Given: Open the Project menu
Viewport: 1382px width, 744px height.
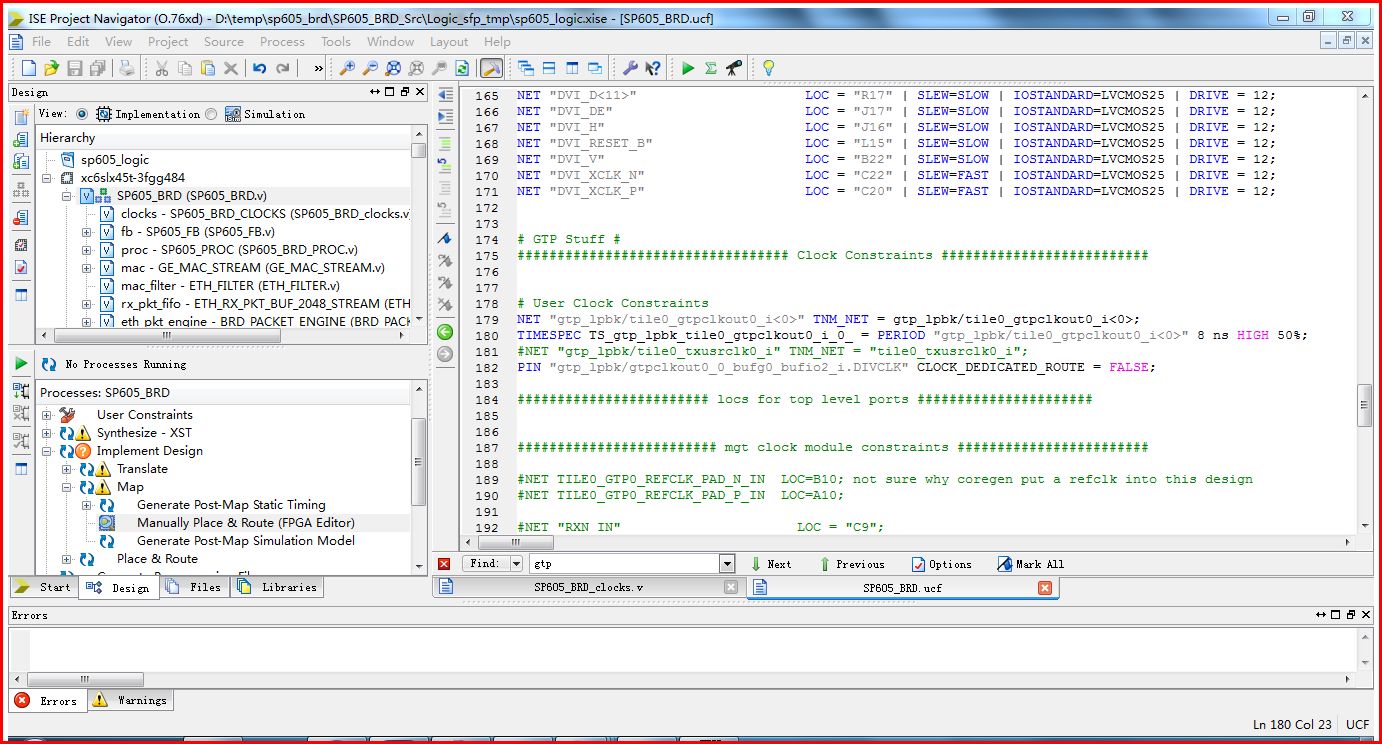Looking at the screenshot, I should pos(168,42).
